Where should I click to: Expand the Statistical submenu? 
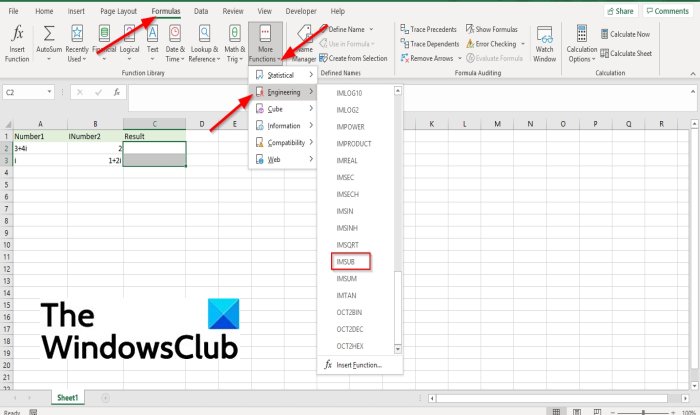coord(283,75)
